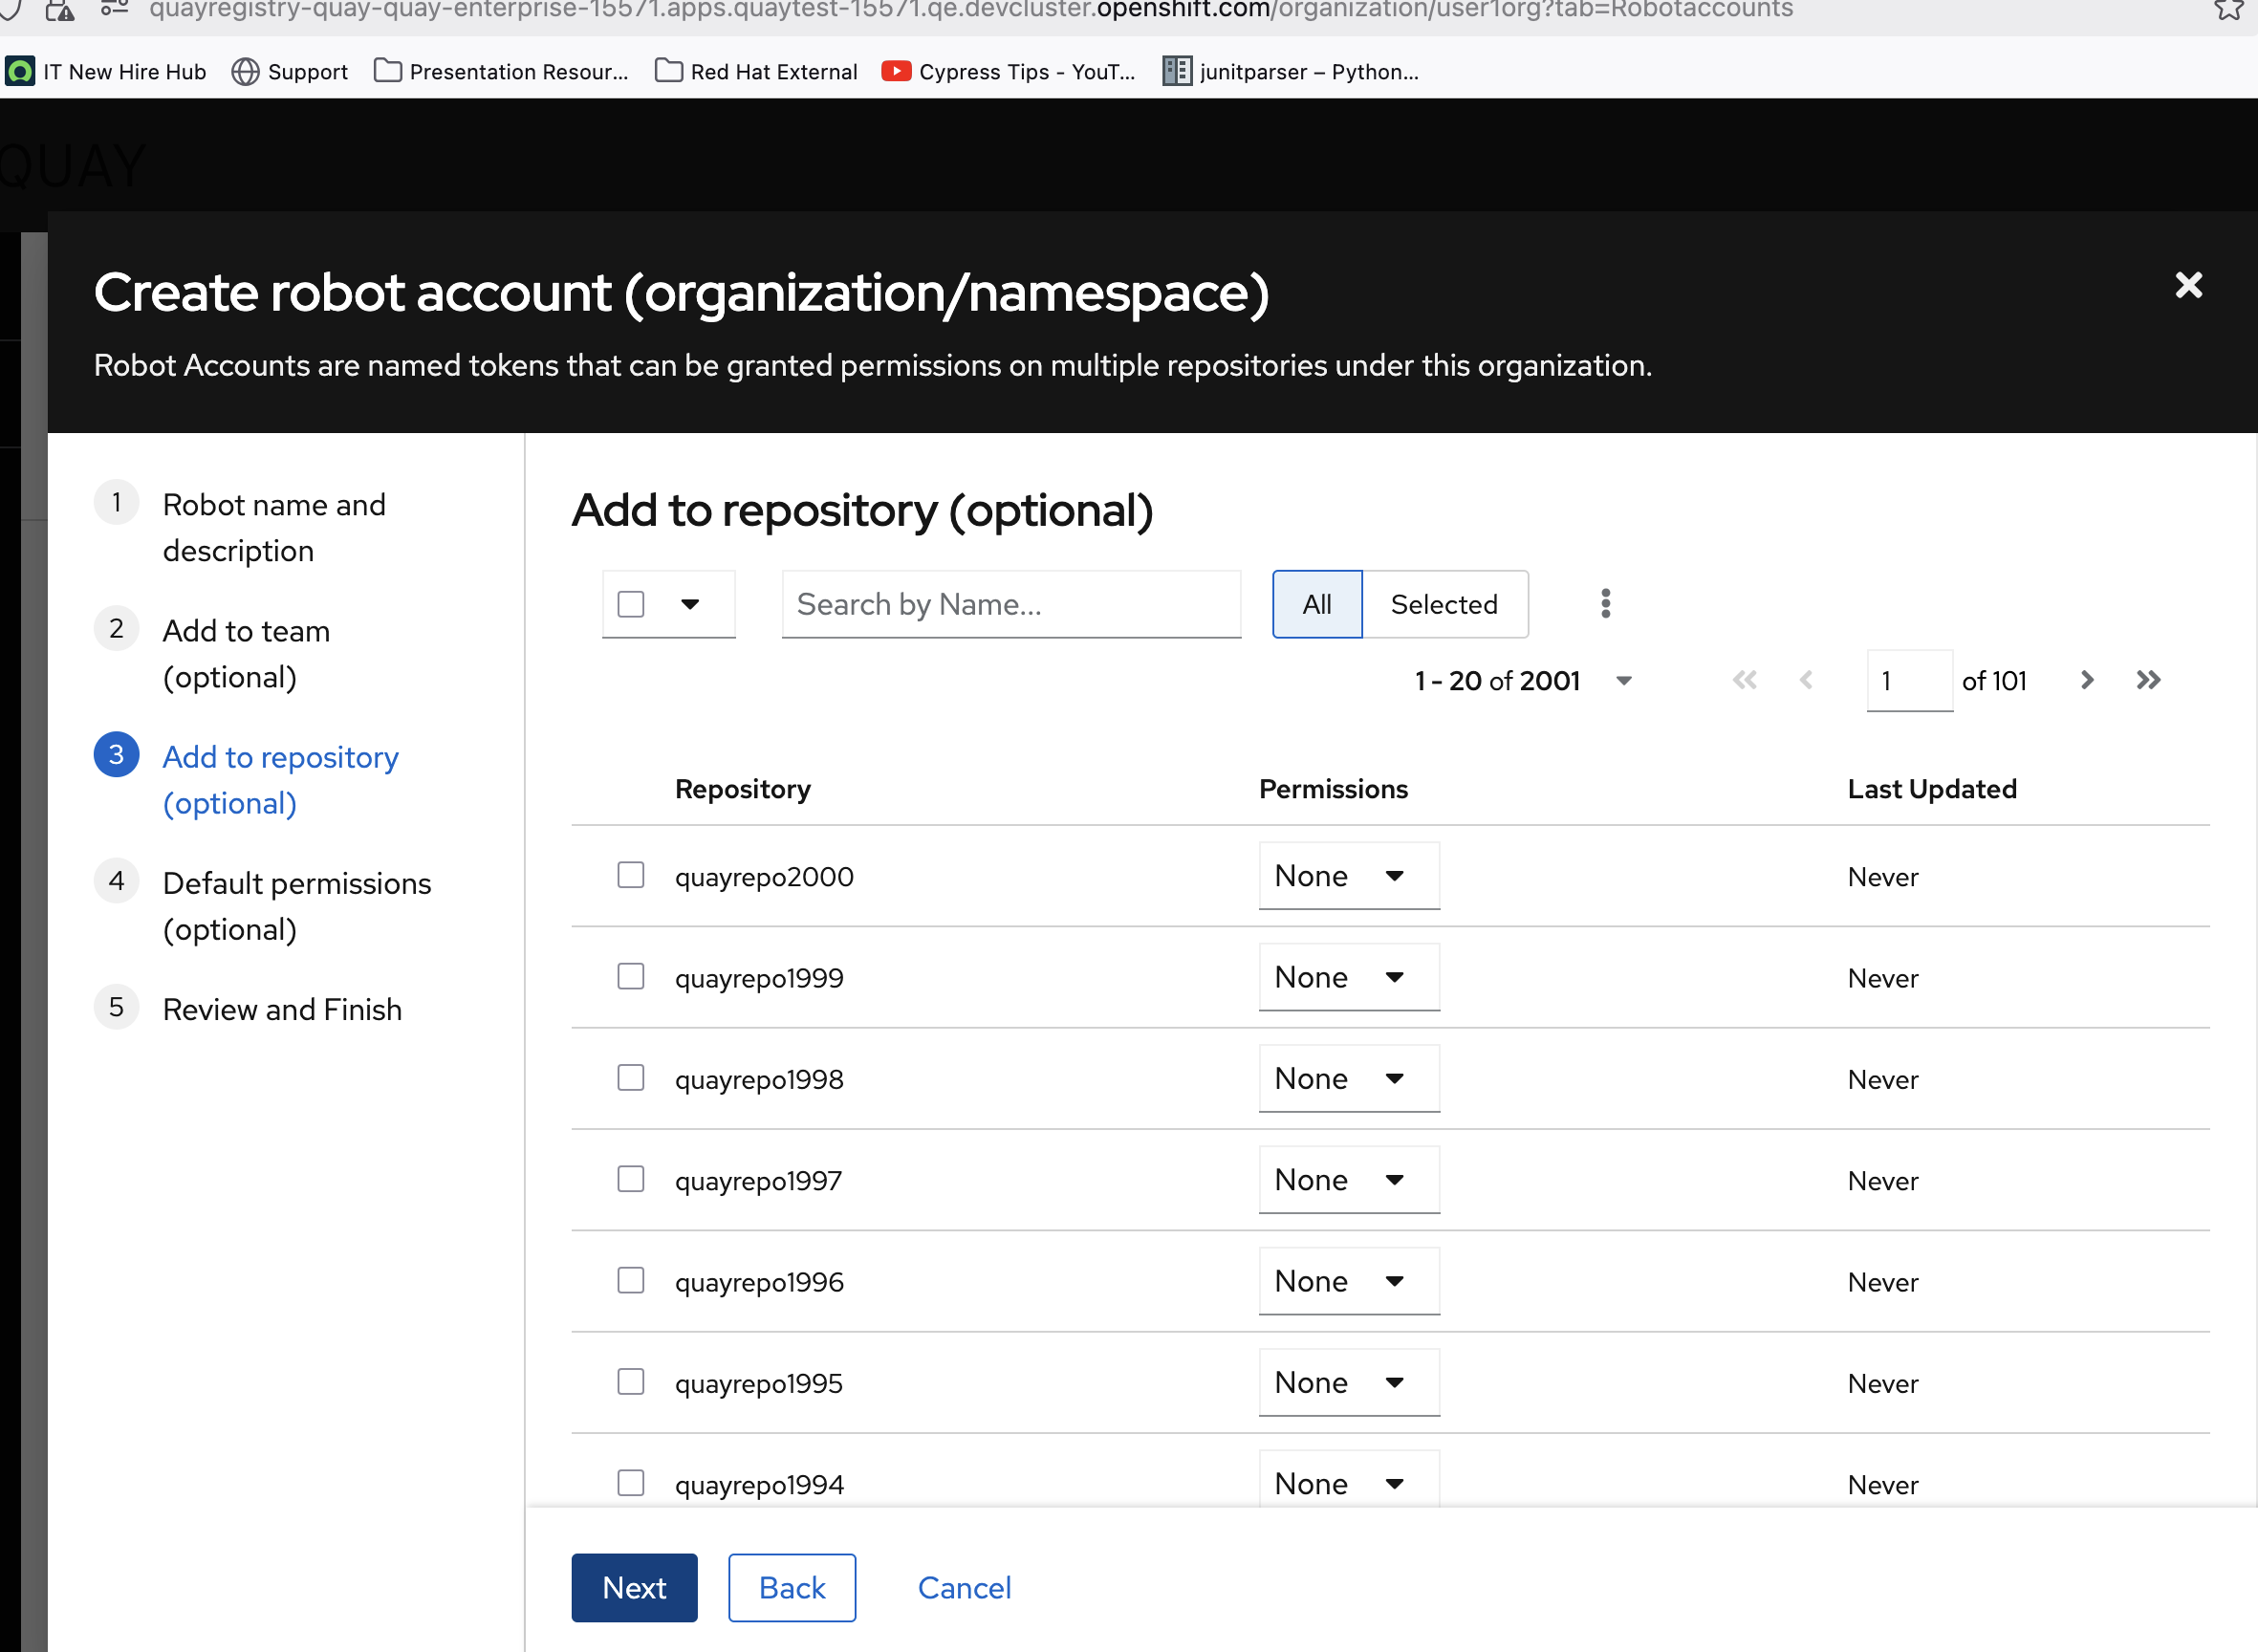
Task: Open permissions dropdown for quayrepo1999
Action: click(1348, 978)
